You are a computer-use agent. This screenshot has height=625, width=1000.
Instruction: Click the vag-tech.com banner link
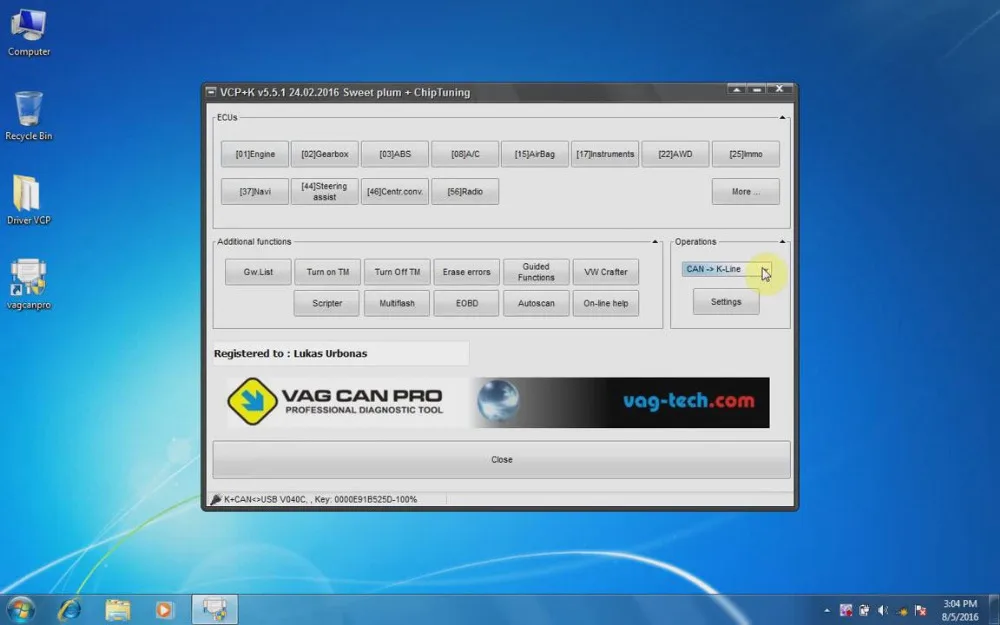[688, 401]
